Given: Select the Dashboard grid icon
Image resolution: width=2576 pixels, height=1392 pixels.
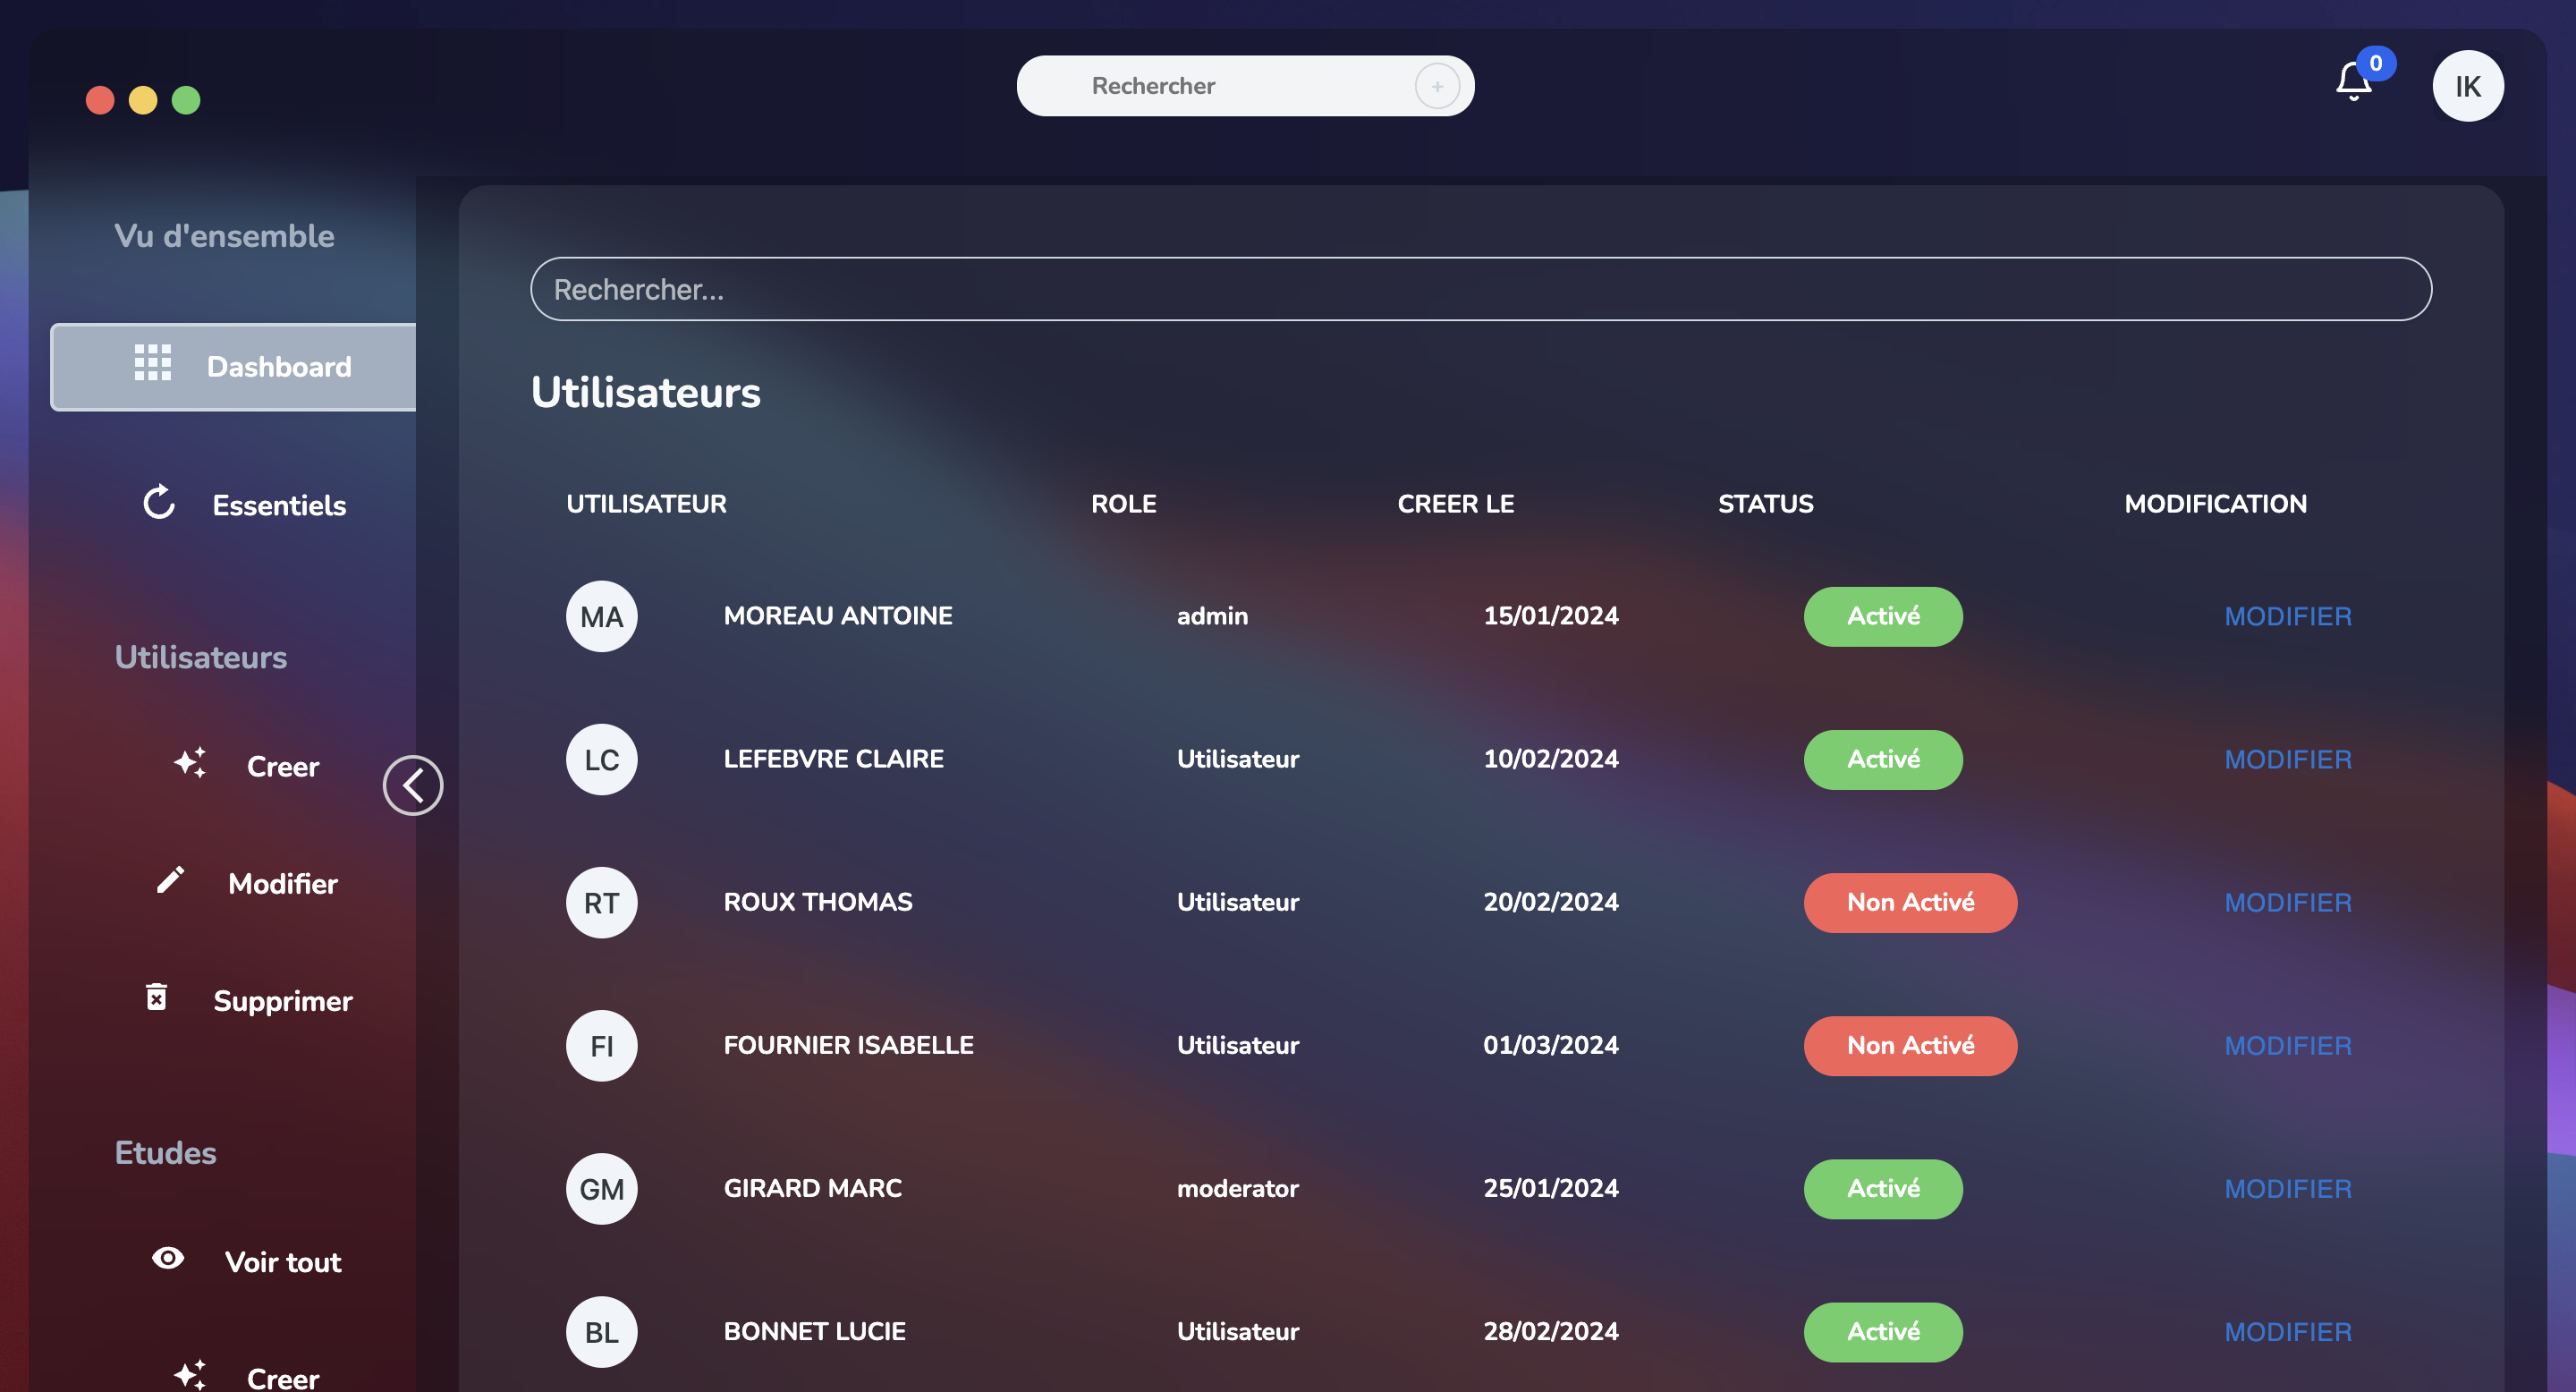Looking at the screenshot, I should [152, 366].
